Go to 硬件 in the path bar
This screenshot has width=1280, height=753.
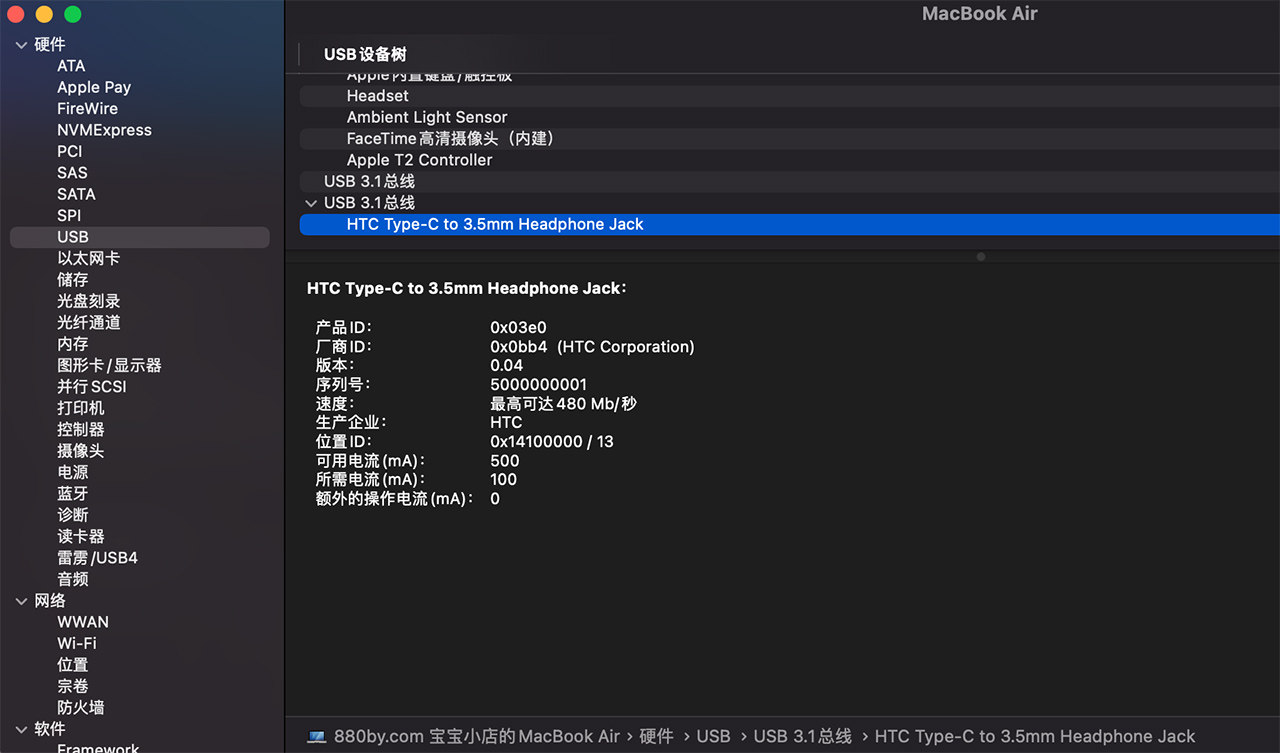coord(656,737)
